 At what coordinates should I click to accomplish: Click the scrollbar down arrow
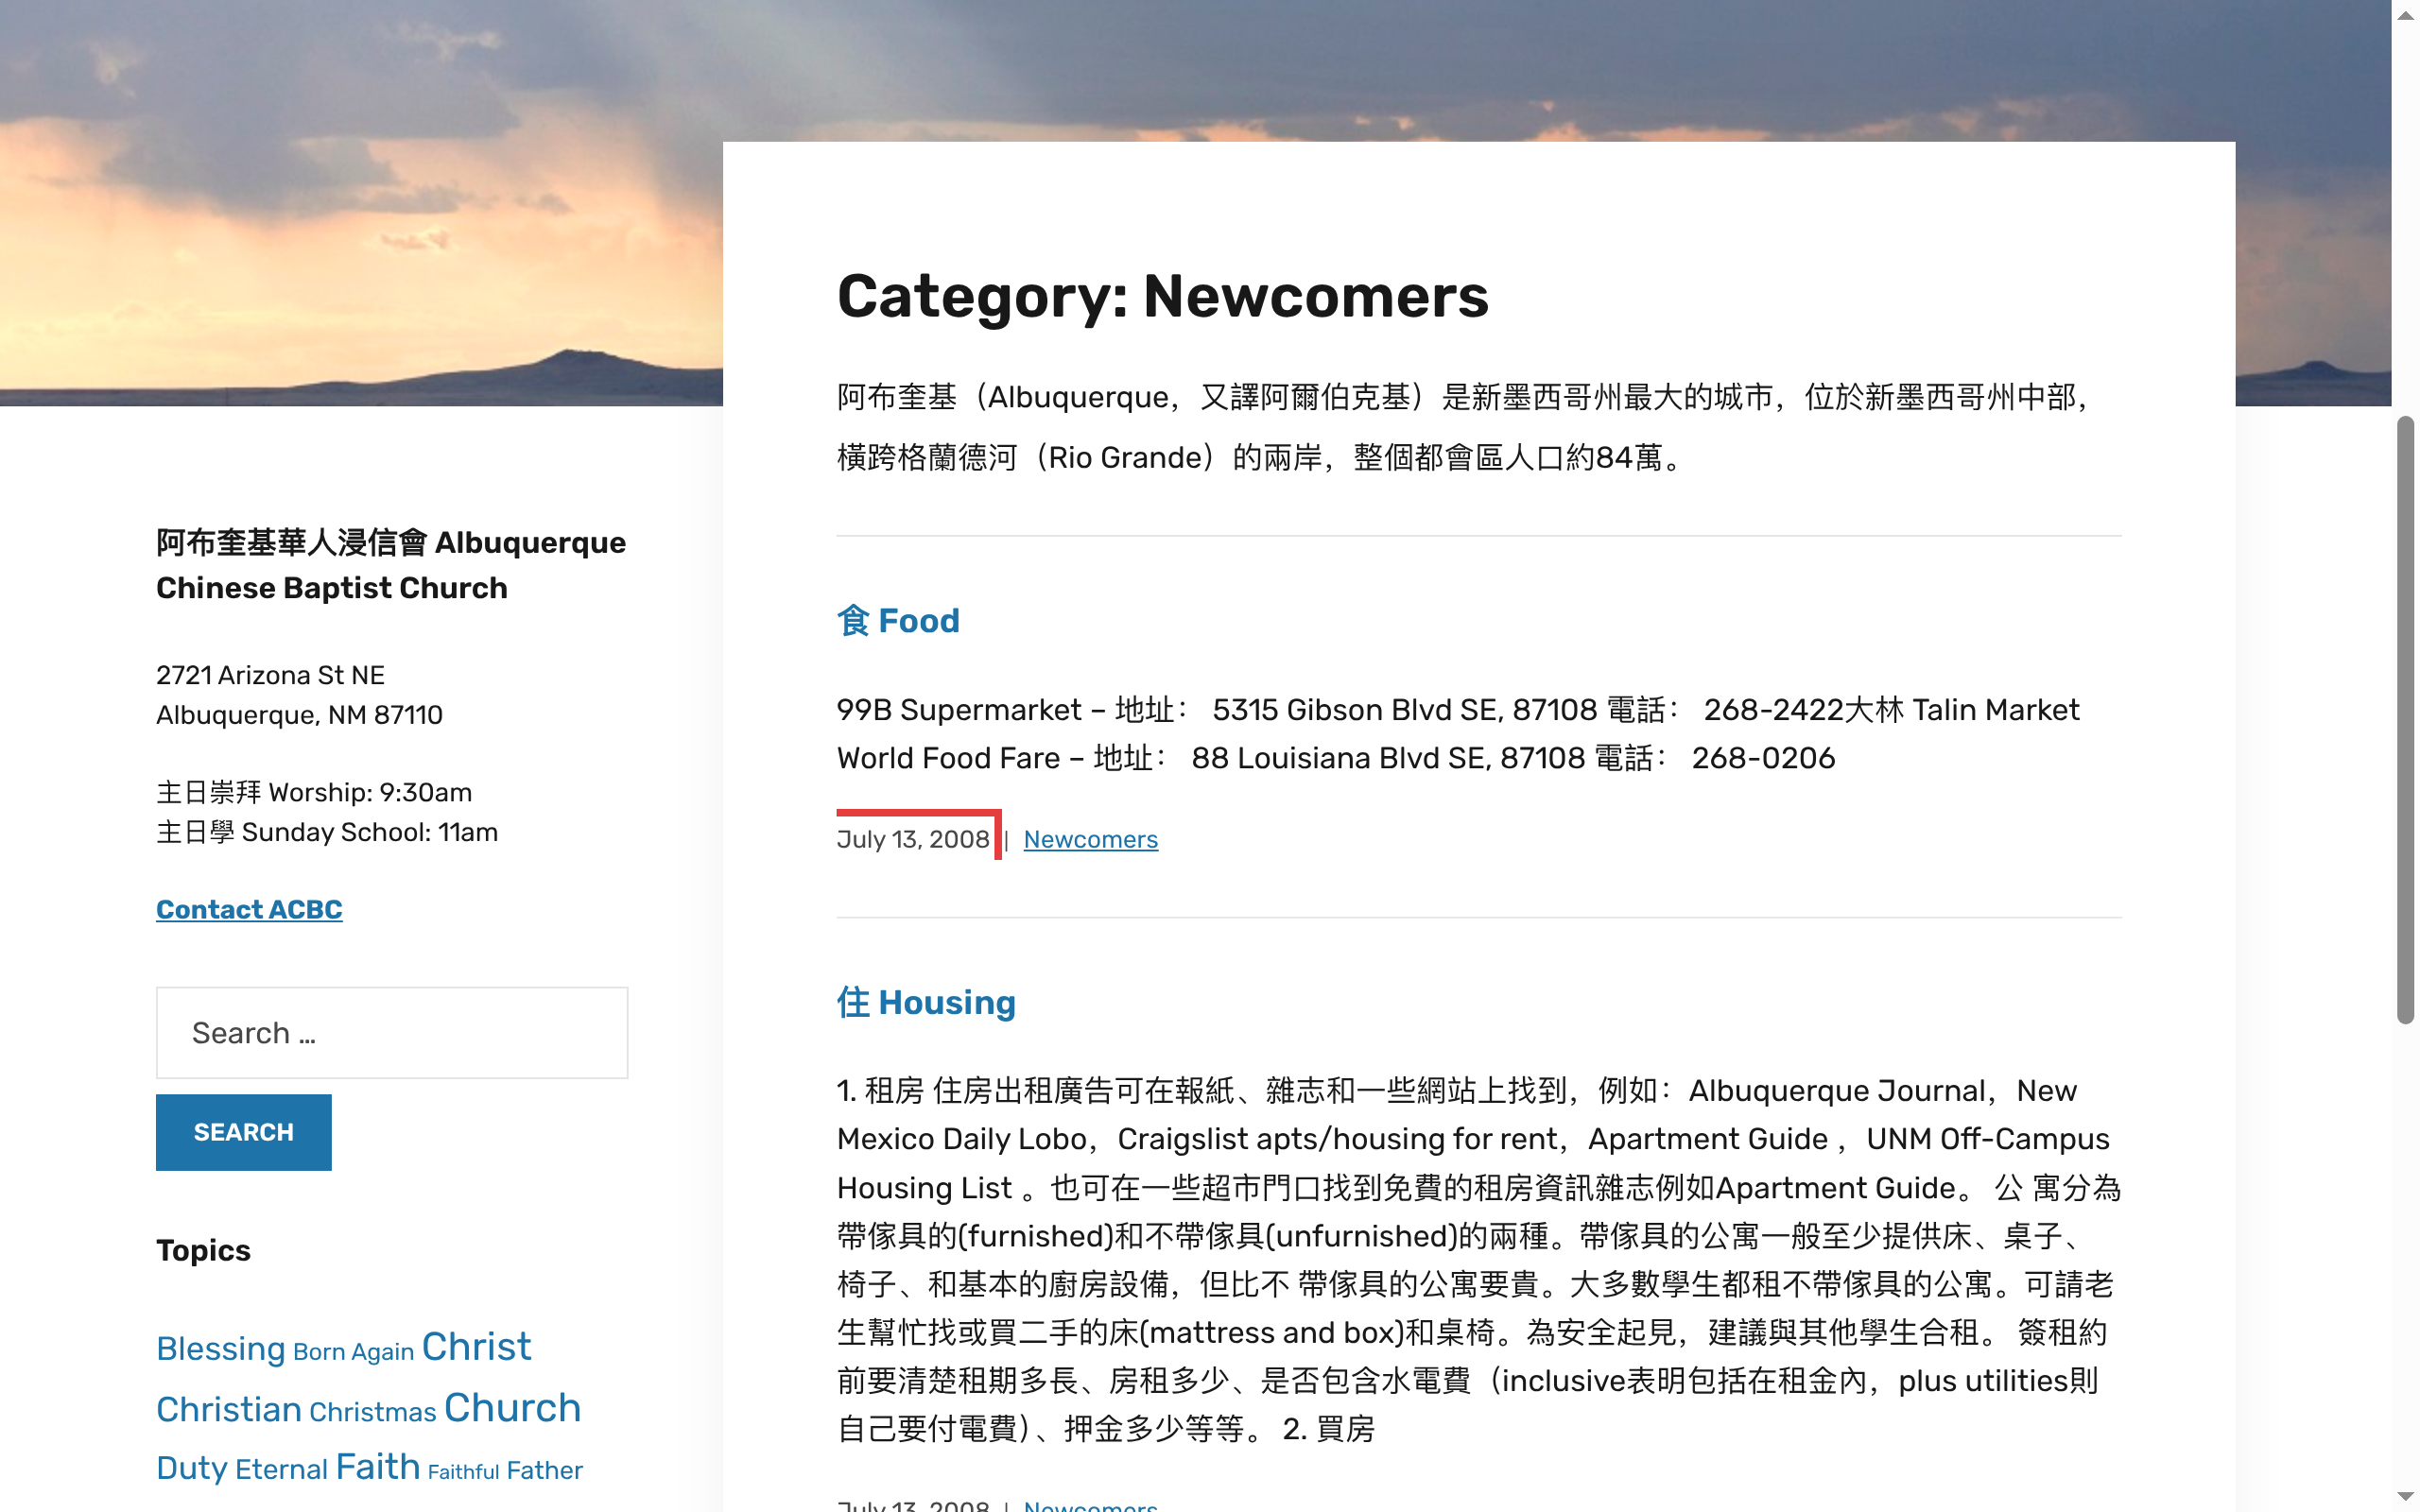pos(2405,1497)
